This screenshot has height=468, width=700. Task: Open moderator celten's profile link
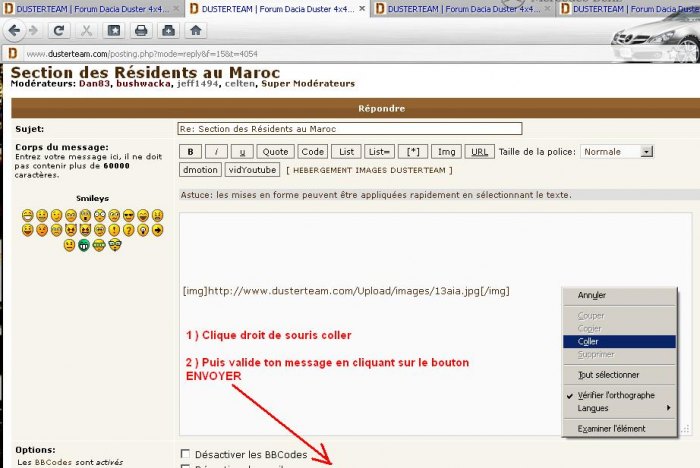click(x=240, y=84)
